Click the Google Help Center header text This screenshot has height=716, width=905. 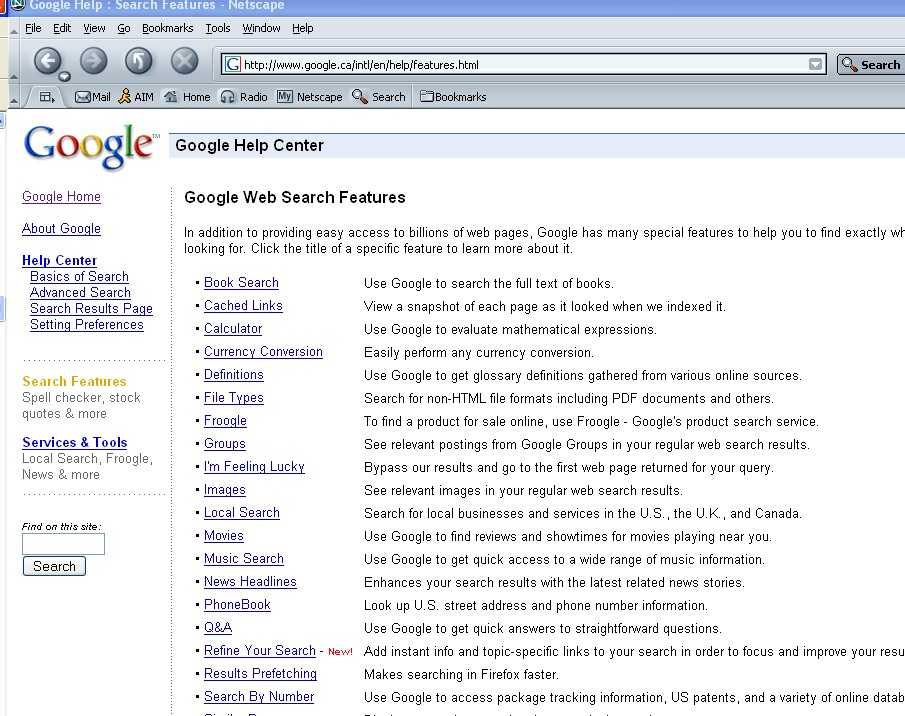pos(249,145)
